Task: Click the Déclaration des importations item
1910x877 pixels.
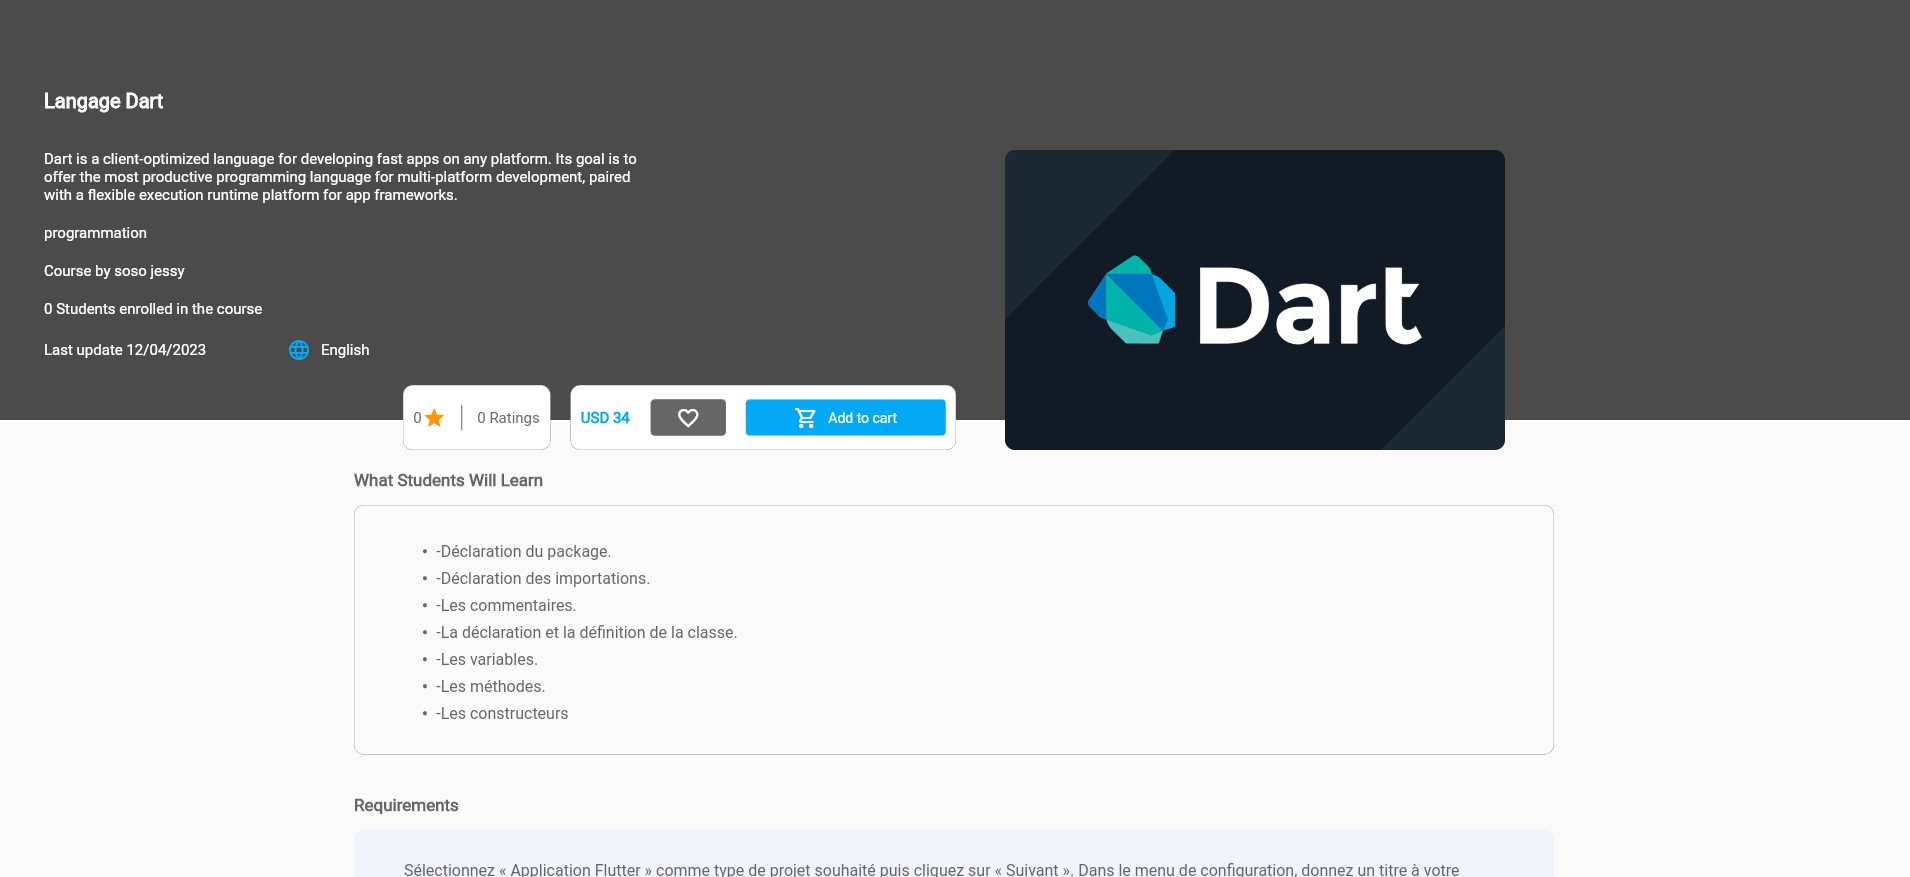Action: coord(543,579)
